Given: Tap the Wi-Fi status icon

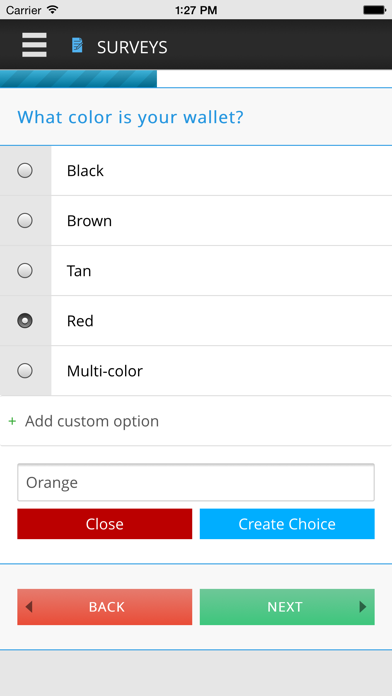Looking at the screenshot, I should tap(52, 10).
